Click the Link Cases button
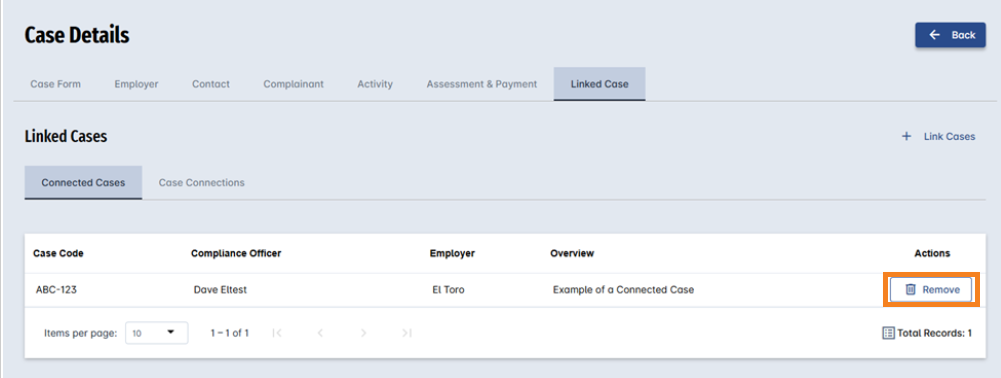Screen dimensions: 1001x378 pyautogui.click(x=938, y=136)
